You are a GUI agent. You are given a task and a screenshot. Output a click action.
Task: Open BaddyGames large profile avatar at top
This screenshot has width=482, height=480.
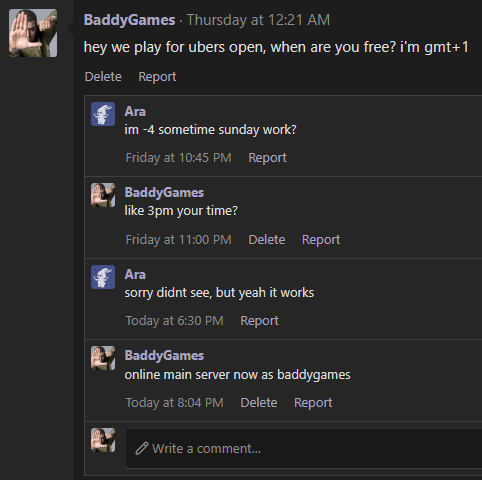(33, 33)
